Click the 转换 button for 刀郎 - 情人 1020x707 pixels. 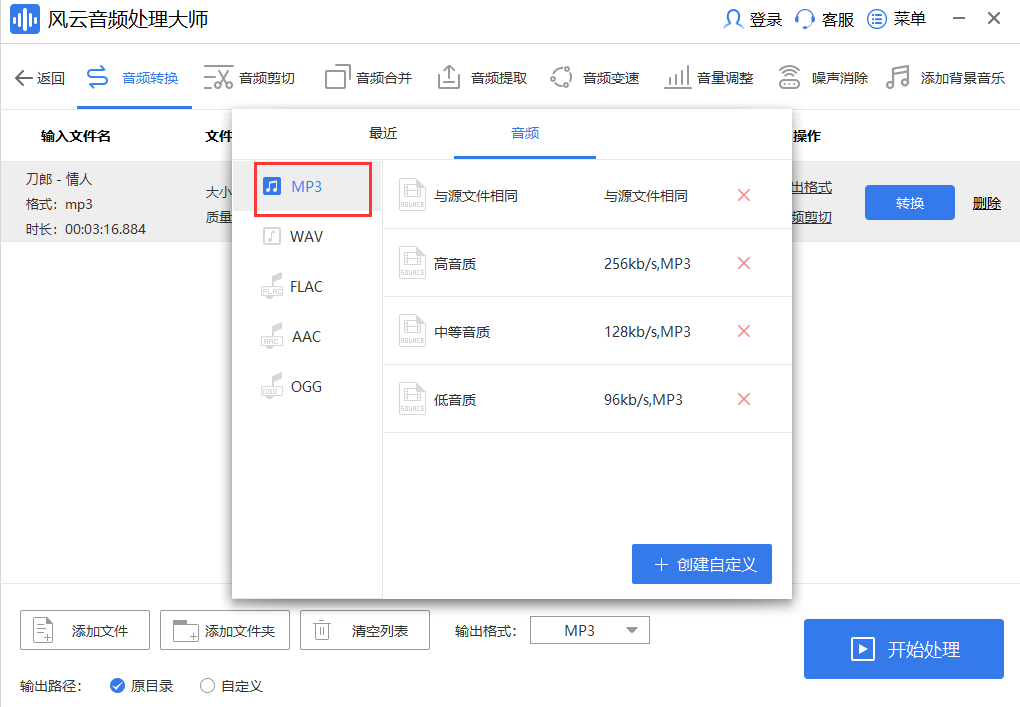909,203
